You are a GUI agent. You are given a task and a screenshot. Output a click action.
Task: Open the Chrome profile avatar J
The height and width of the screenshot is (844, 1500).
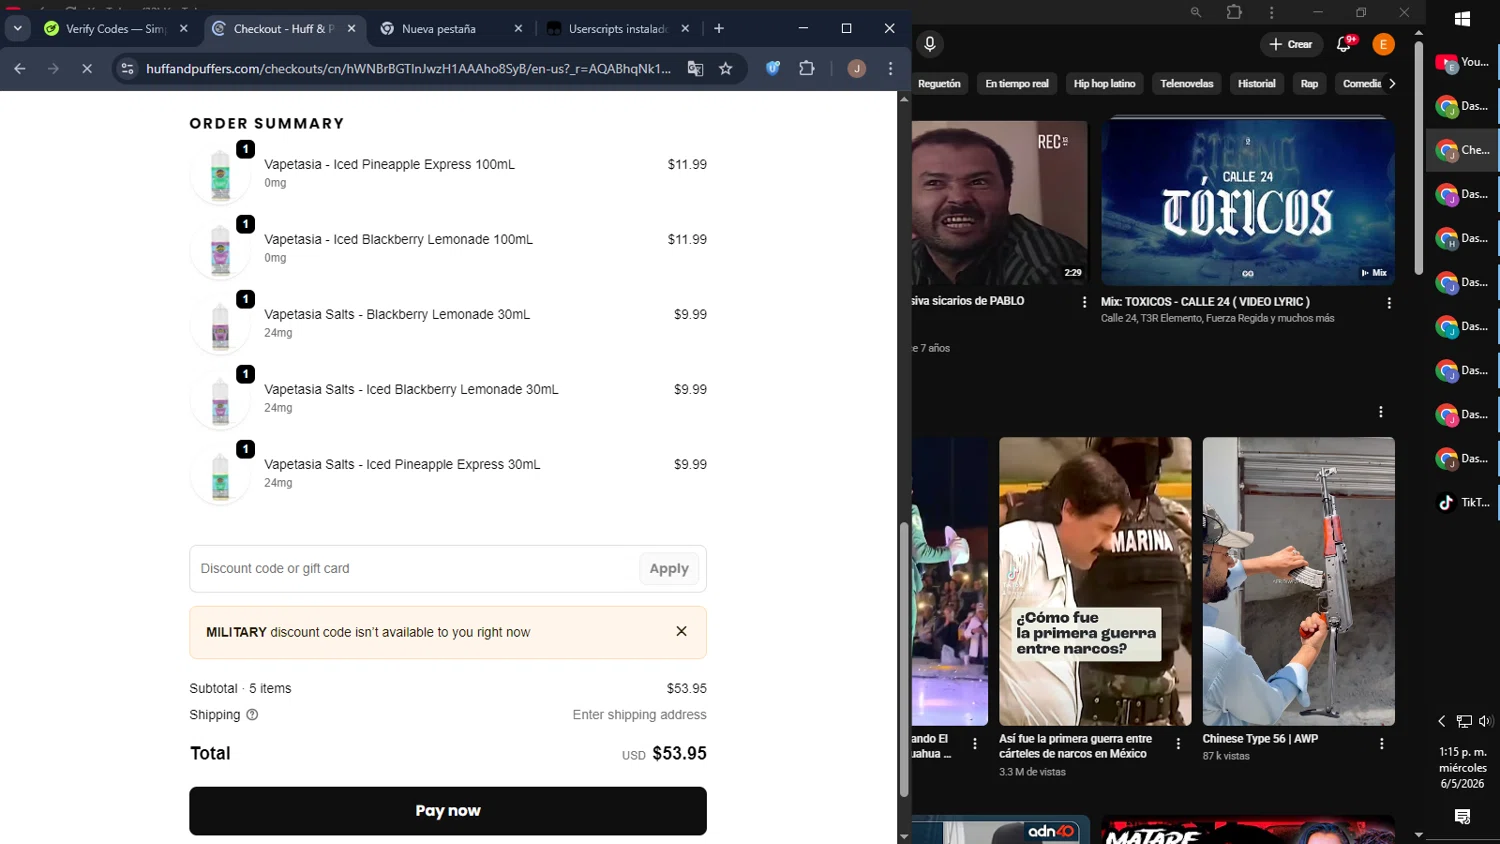pos(857,69)
